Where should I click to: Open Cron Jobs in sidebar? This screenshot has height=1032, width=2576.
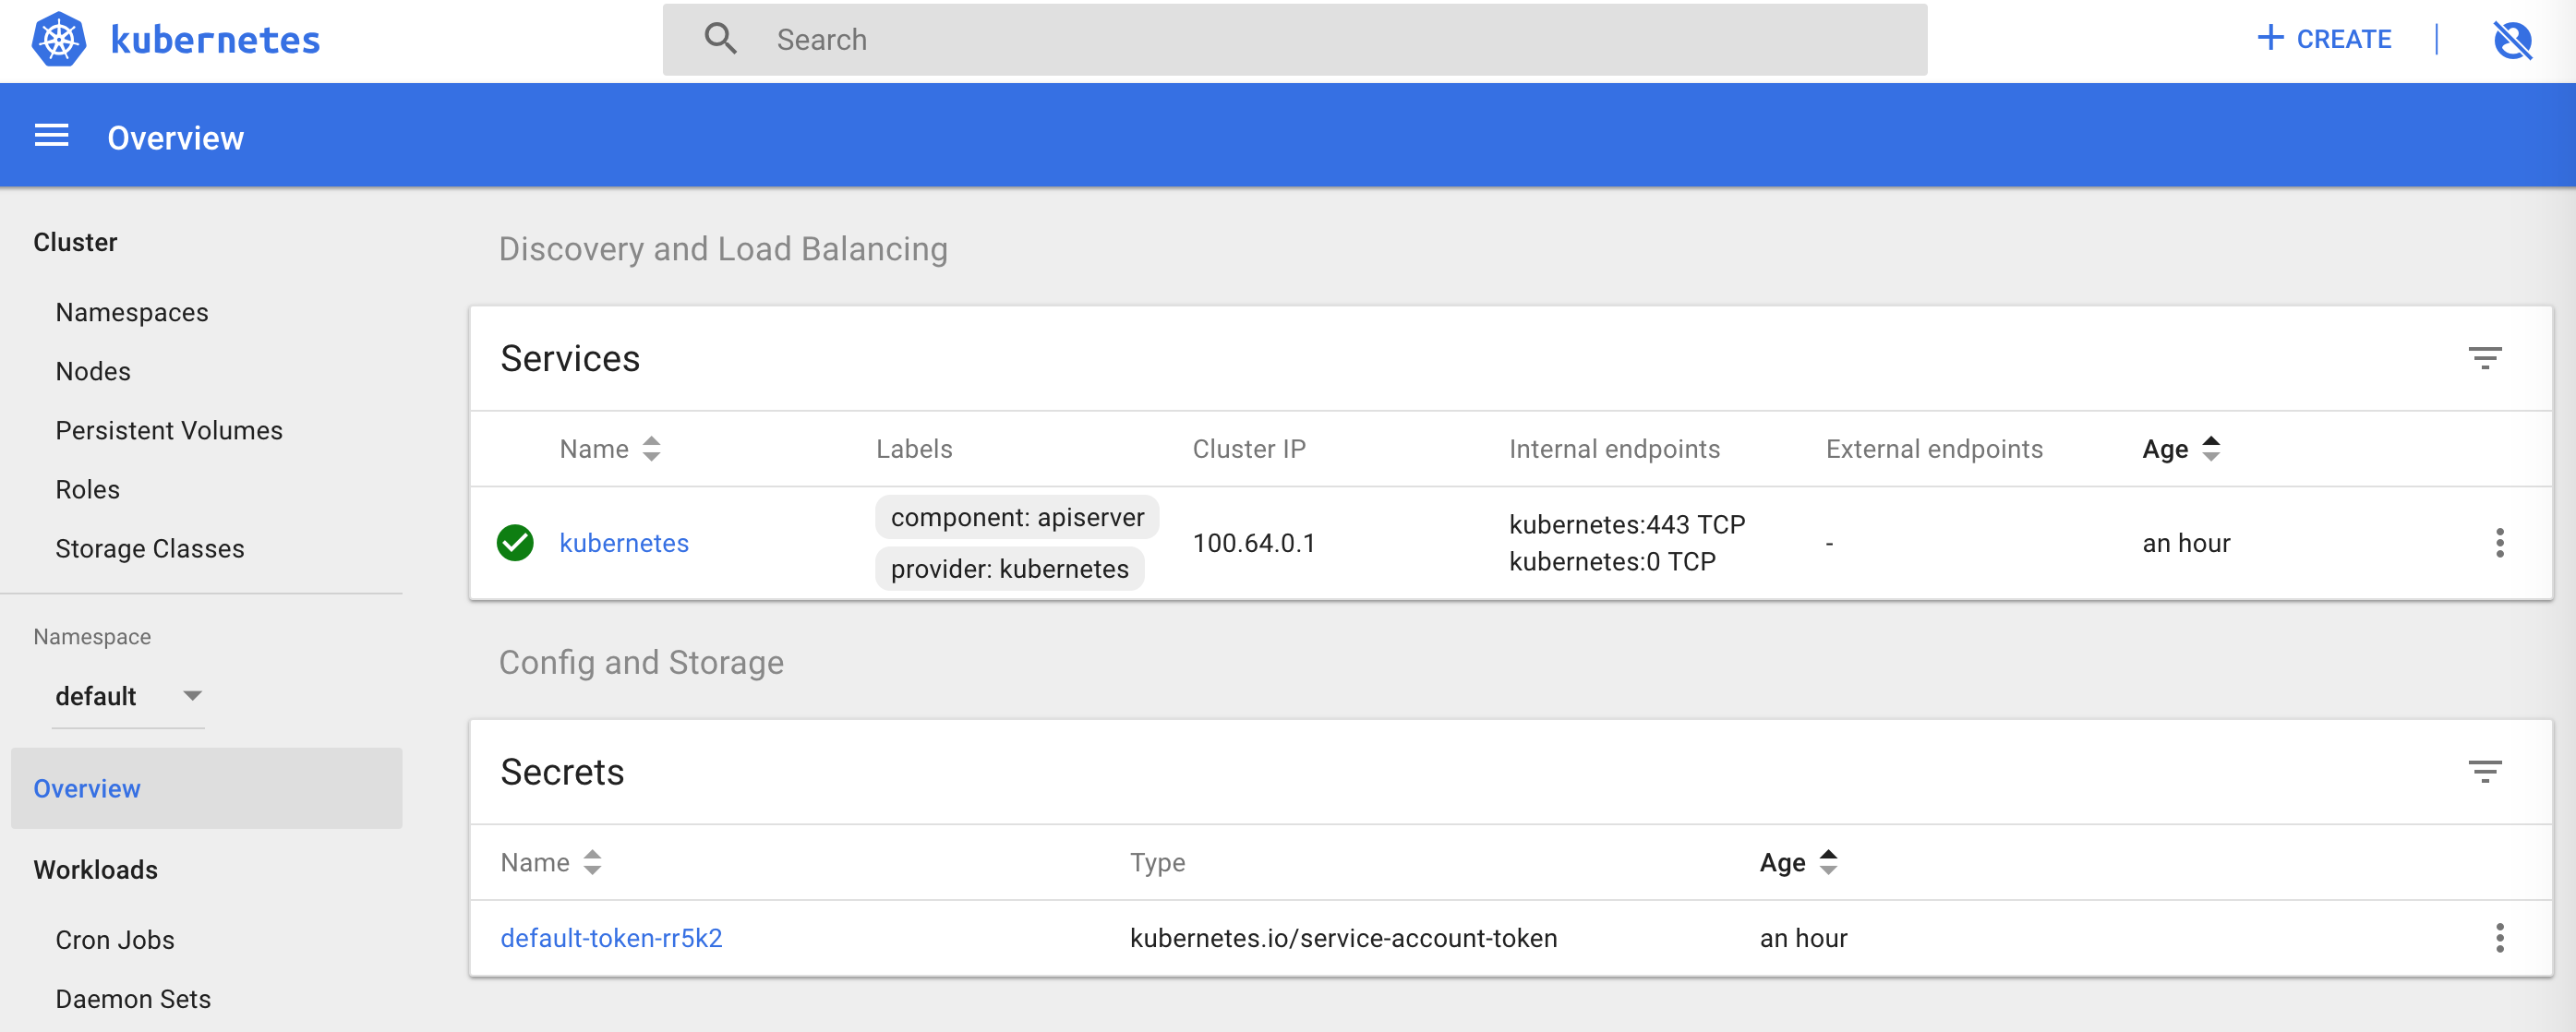coord(115,940)
